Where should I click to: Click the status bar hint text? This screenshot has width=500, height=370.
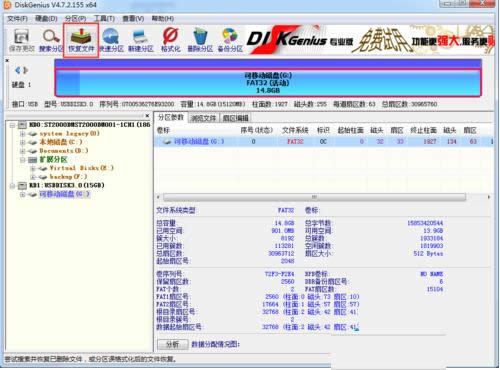click(91, 359)
